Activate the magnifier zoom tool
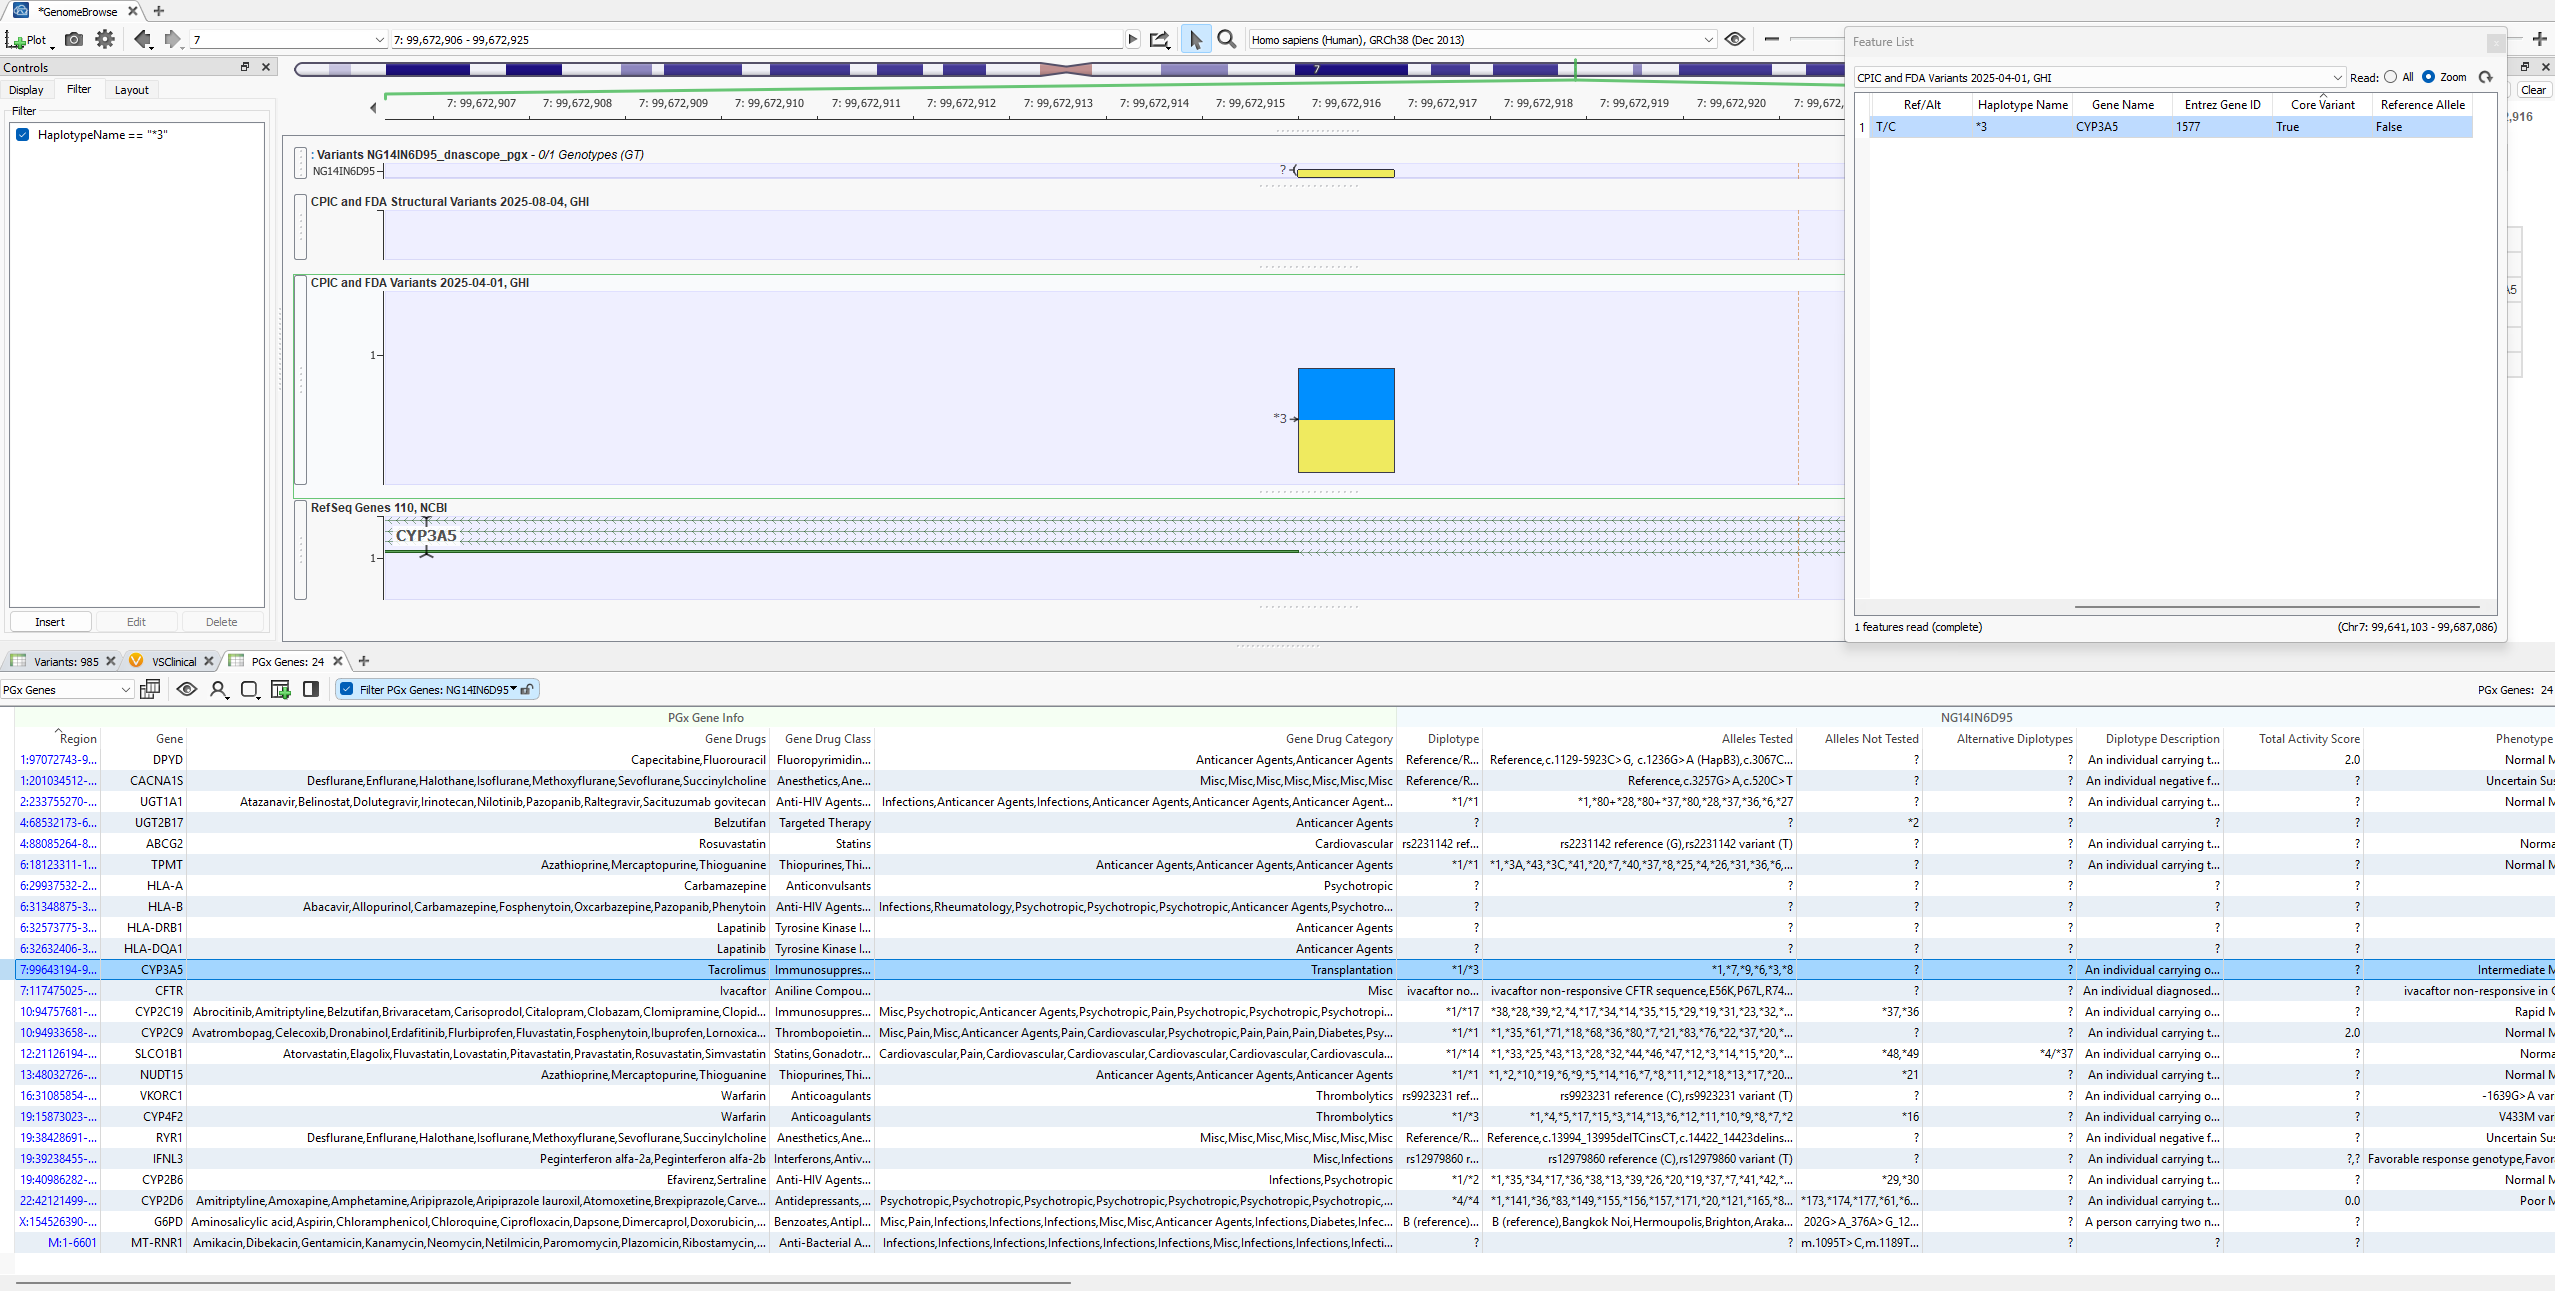The width and height of the screenshot is (2555, 1291). click(1227, 39)
